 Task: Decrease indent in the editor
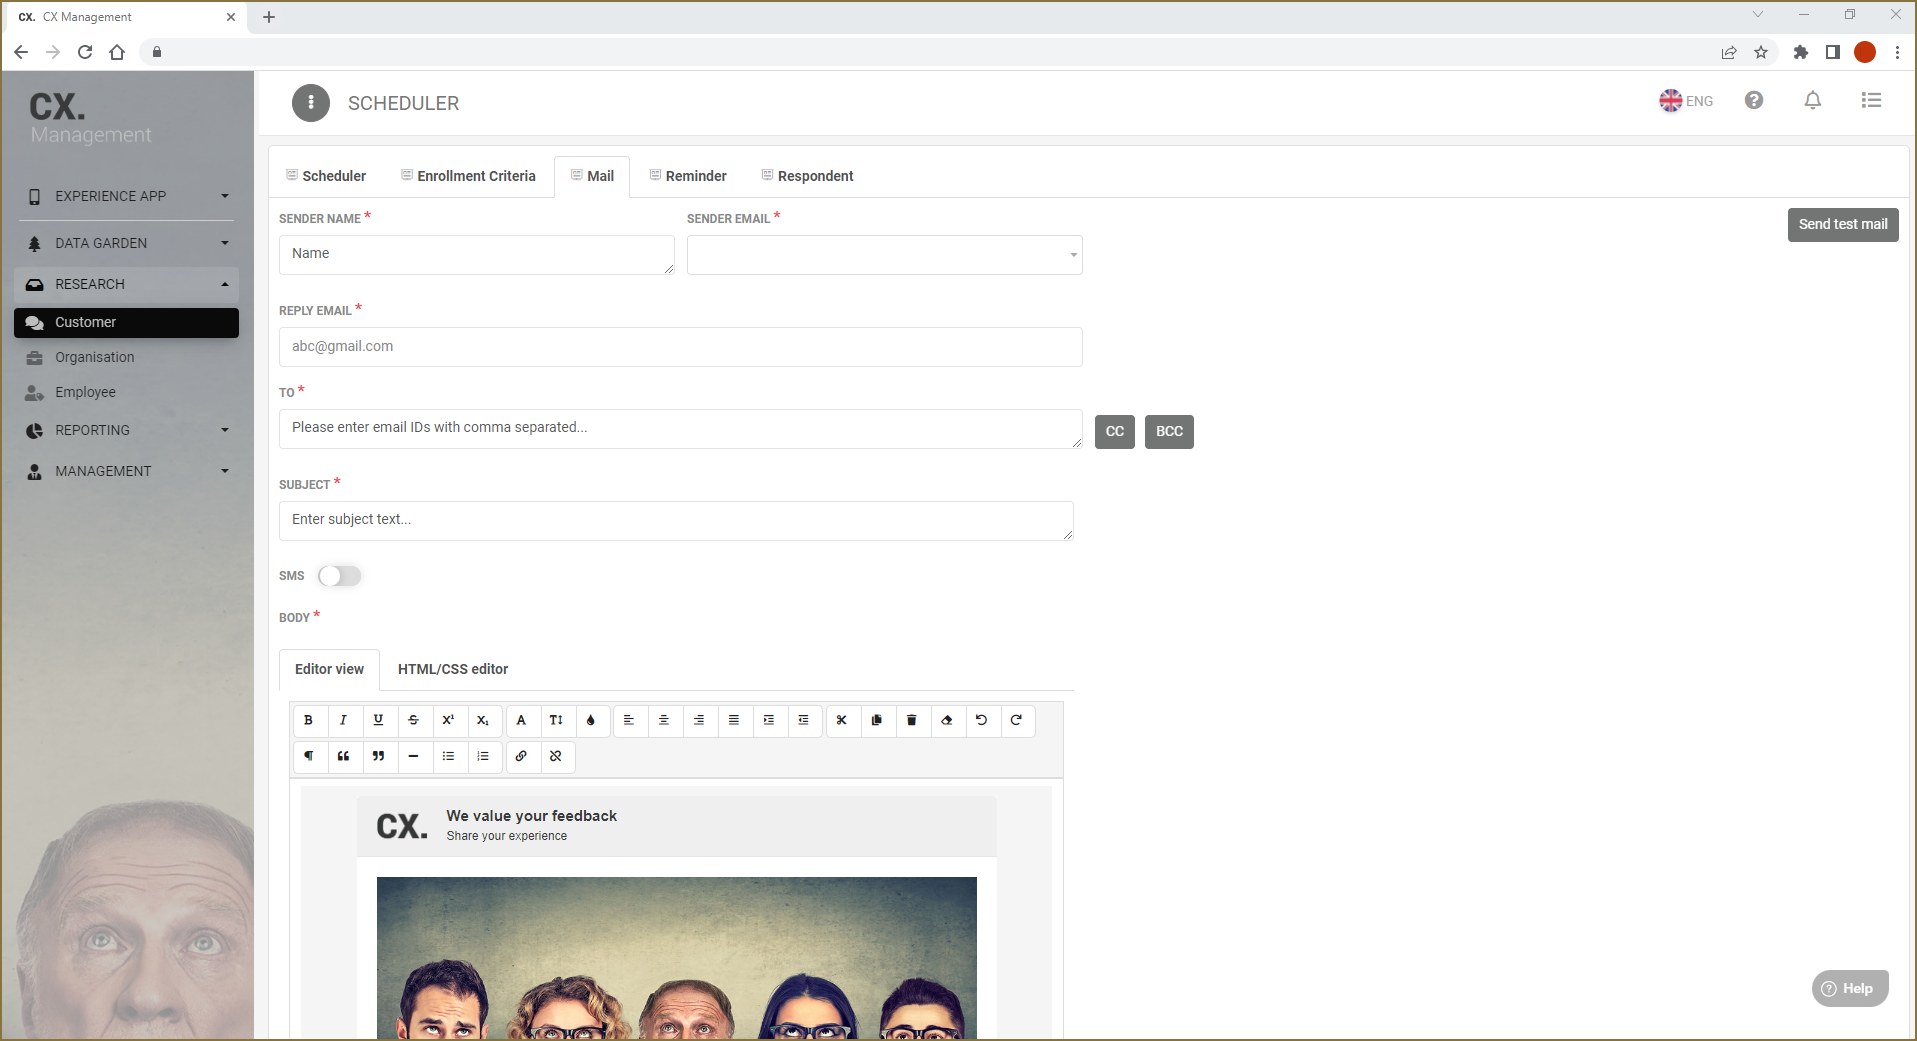(x=804, y=720)
